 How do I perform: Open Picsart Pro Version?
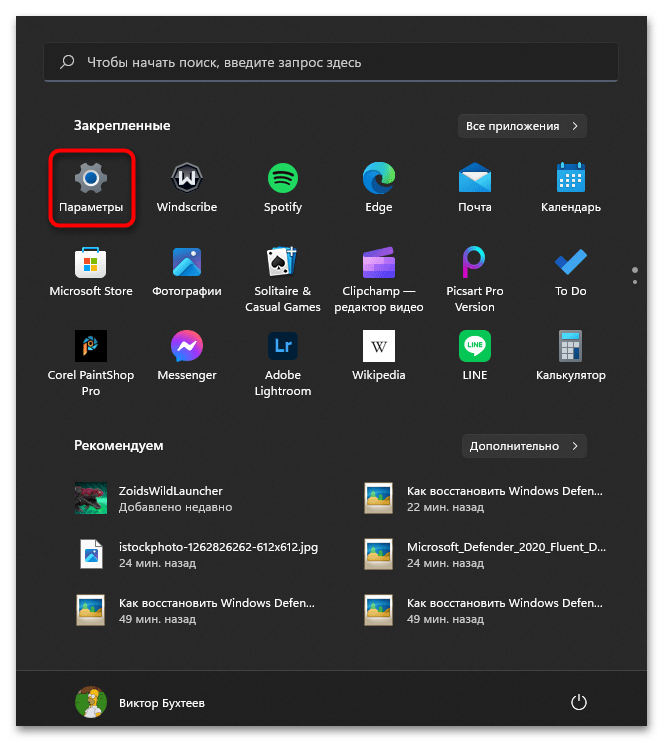[x=475, y=279]
